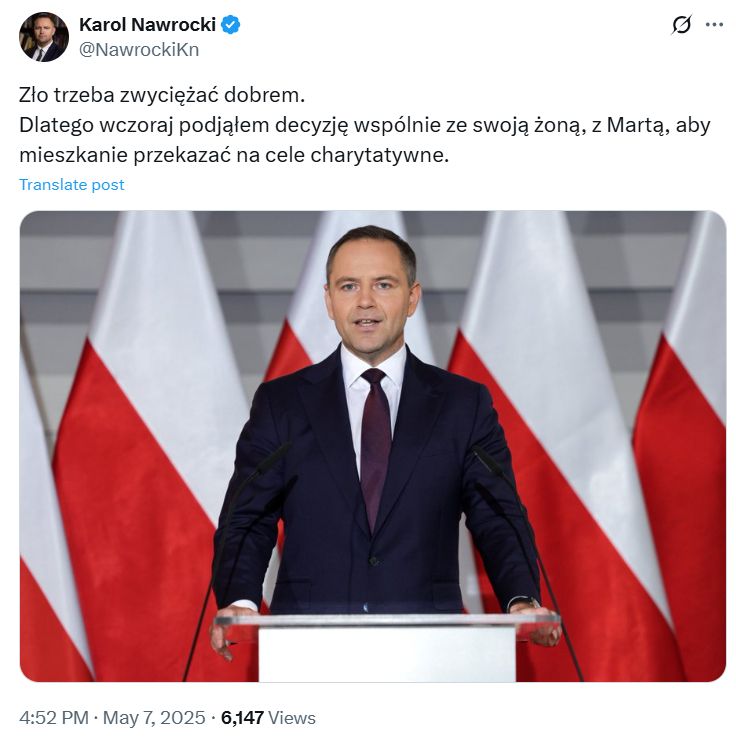The image size is (736, 737).
Task: Open the Karol Nawrocki display name link
Action: 147,24
